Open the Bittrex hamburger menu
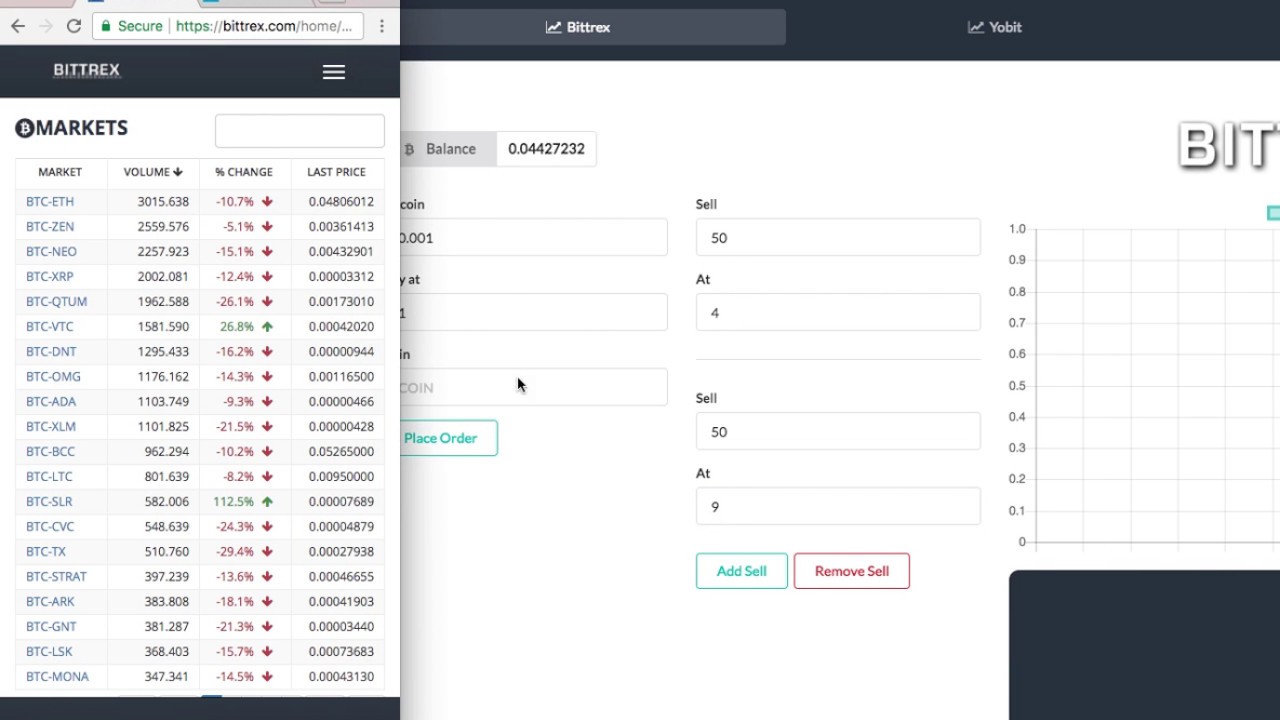This screenshot has height=720, width=1280. pos(334,72)
